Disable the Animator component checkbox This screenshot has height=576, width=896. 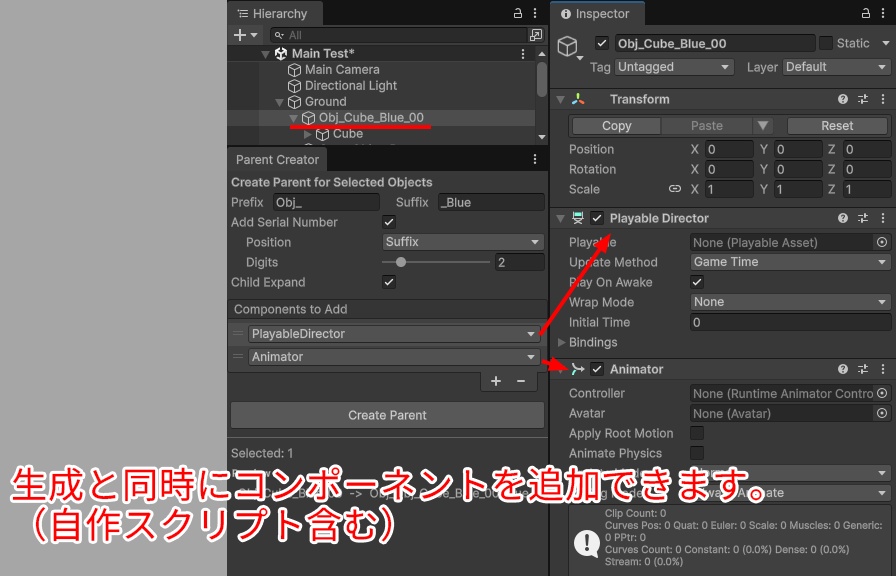coord(597,369)
